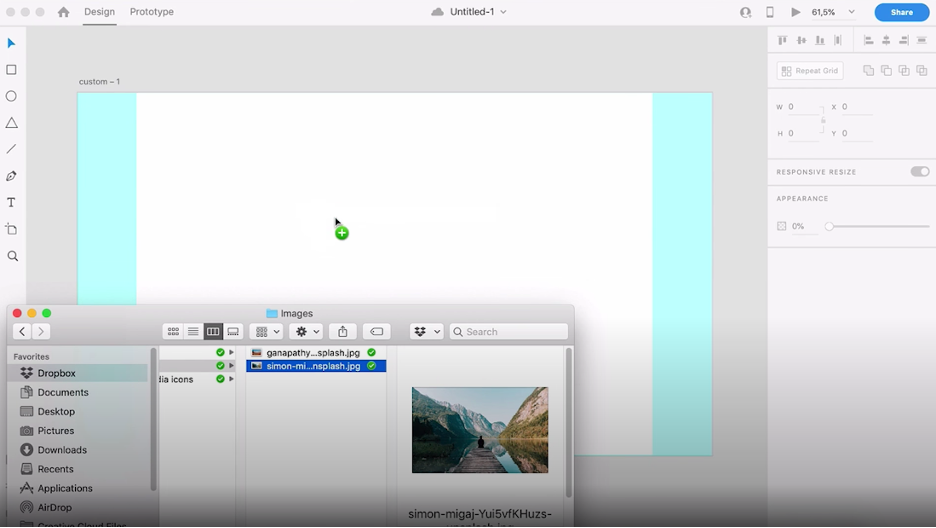This screenshot has width=936, height=528.
Task: Open the invite user profile icon
Action: click(746, 12)
